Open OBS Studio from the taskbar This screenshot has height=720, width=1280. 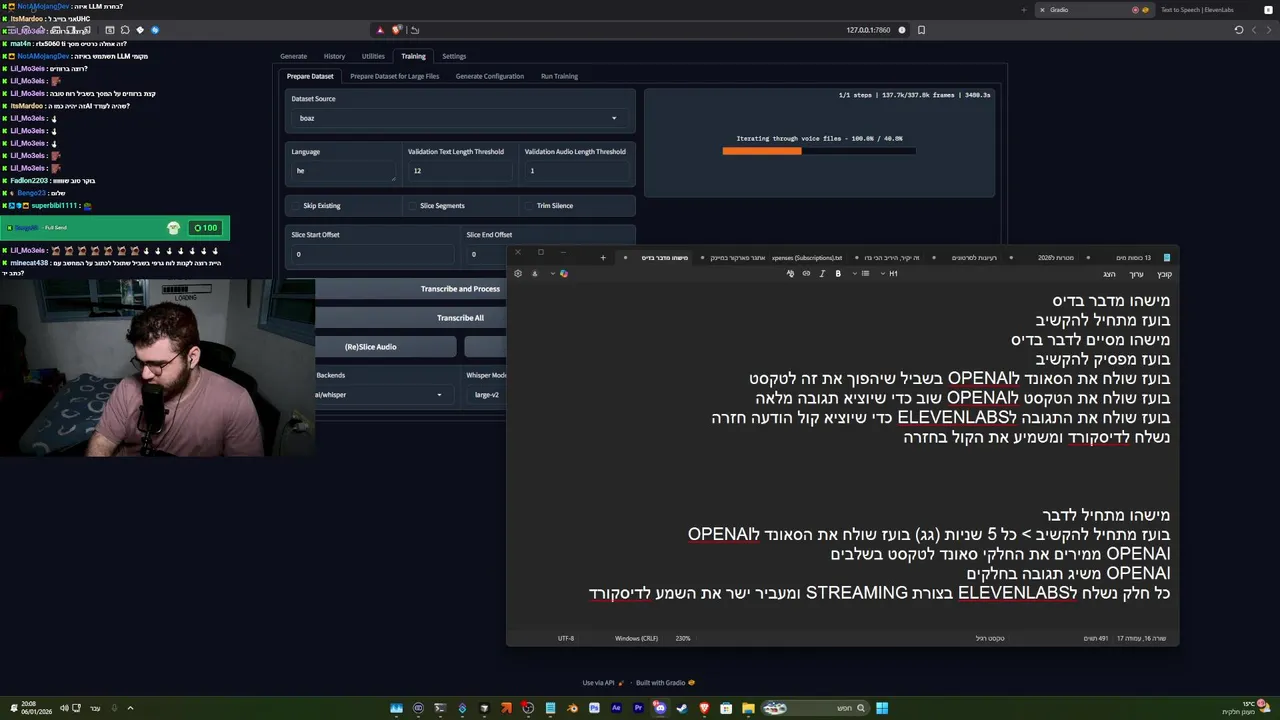click(x=528, y=708)
